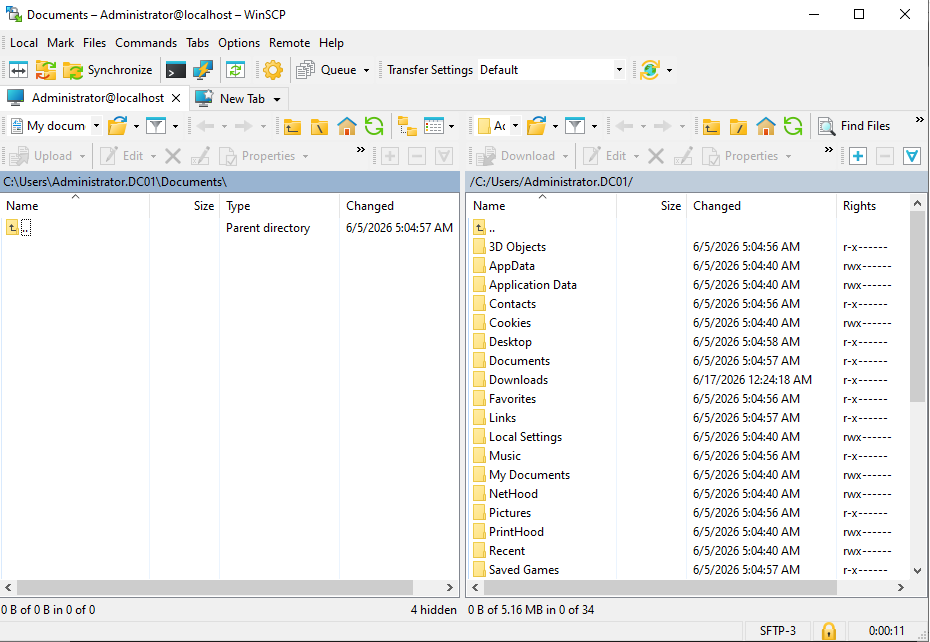930x642 pixels.
Task: Select the local parent directory row
Action: (x=230, y=228)
